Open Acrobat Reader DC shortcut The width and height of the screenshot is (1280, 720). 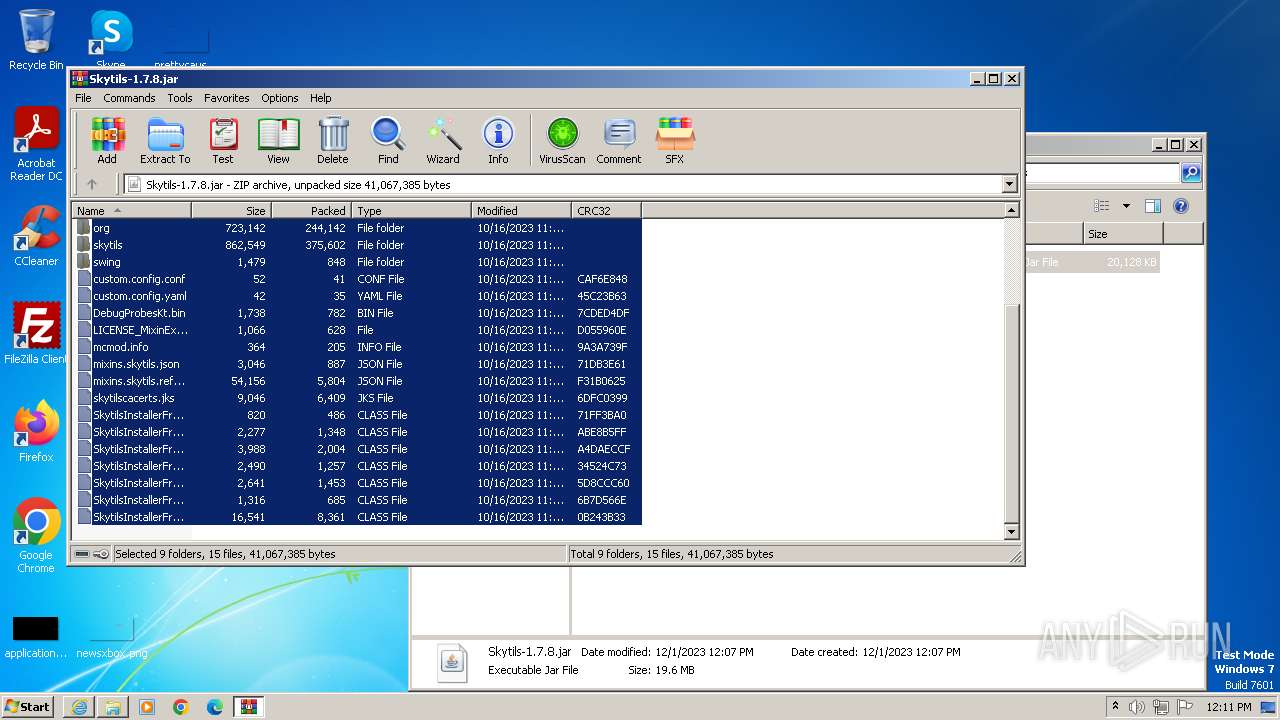(x=36, y=145)
